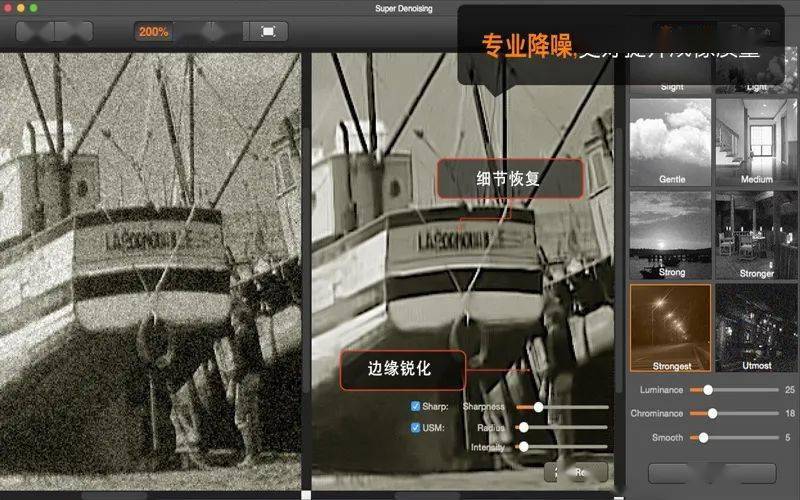Uncheck the Sharp checkbox
The width and height of the screenshot is (800, 500).
pyautogui.click(x=415, y=406)
